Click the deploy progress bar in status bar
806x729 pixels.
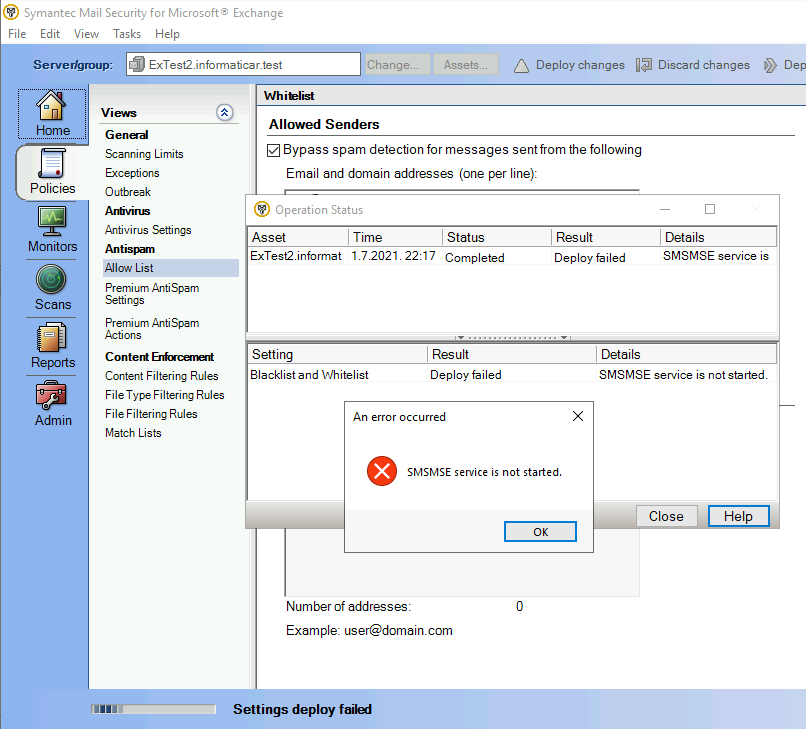153,709
